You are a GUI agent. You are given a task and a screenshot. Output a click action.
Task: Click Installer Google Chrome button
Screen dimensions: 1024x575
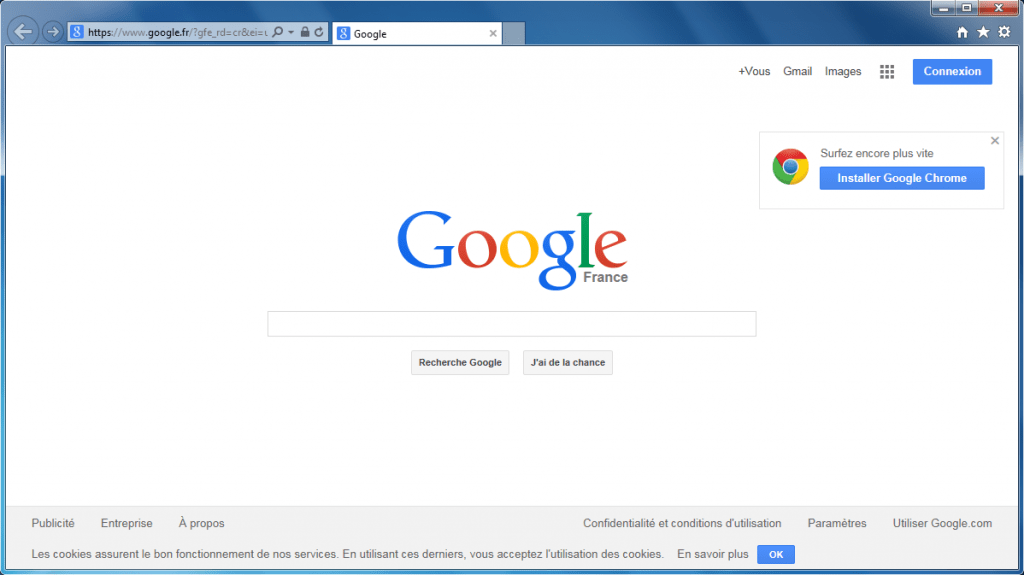(x=902, y=178)
